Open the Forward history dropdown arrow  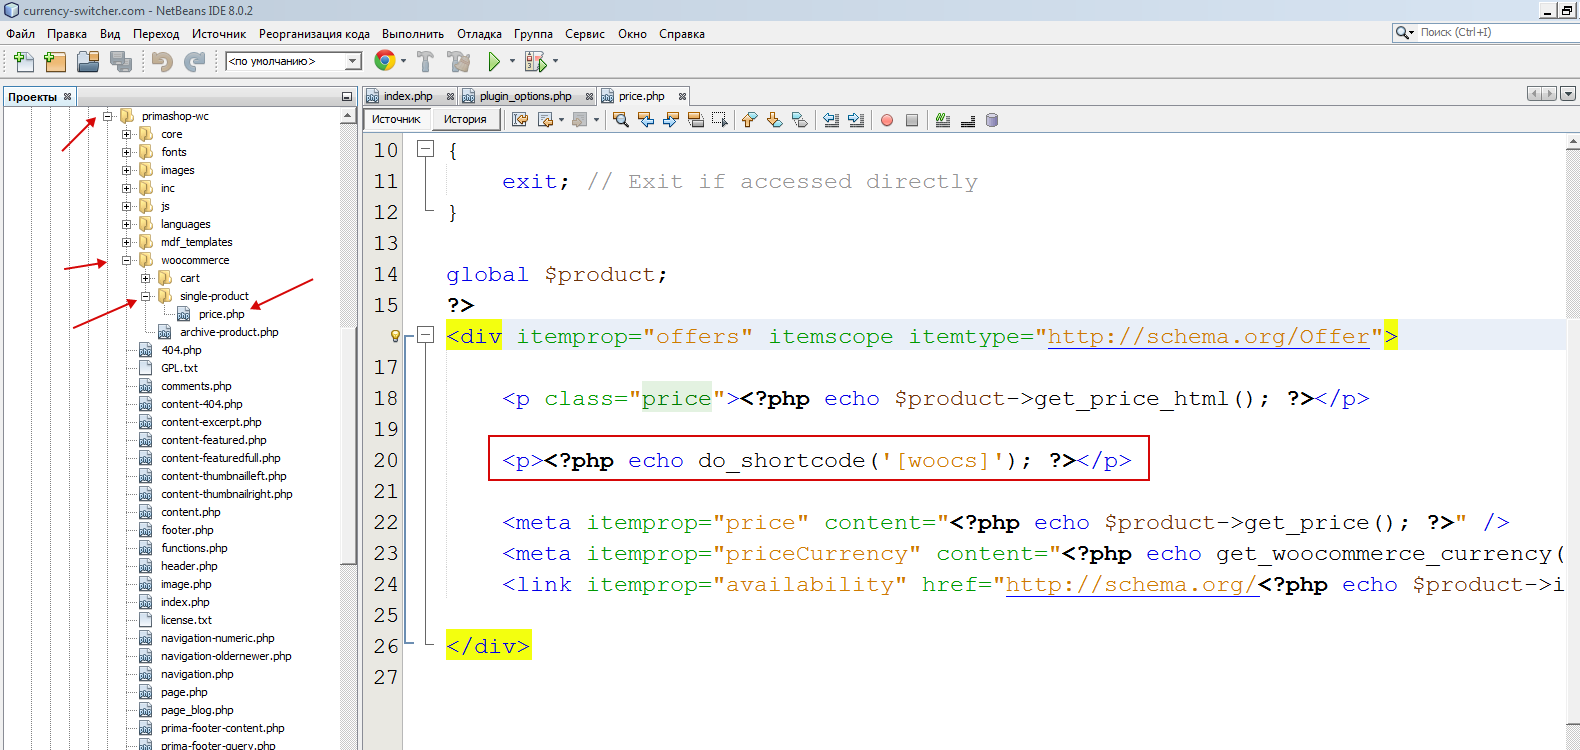596,120
